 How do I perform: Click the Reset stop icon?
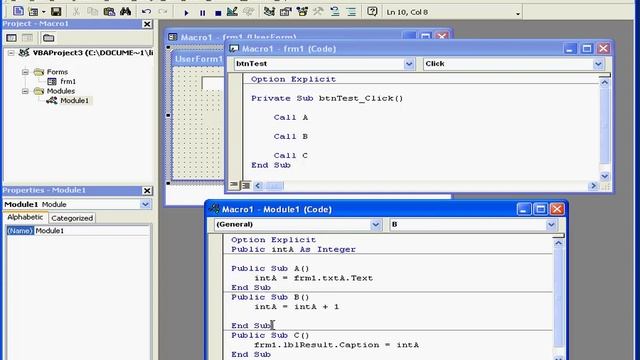pos(218,13)
